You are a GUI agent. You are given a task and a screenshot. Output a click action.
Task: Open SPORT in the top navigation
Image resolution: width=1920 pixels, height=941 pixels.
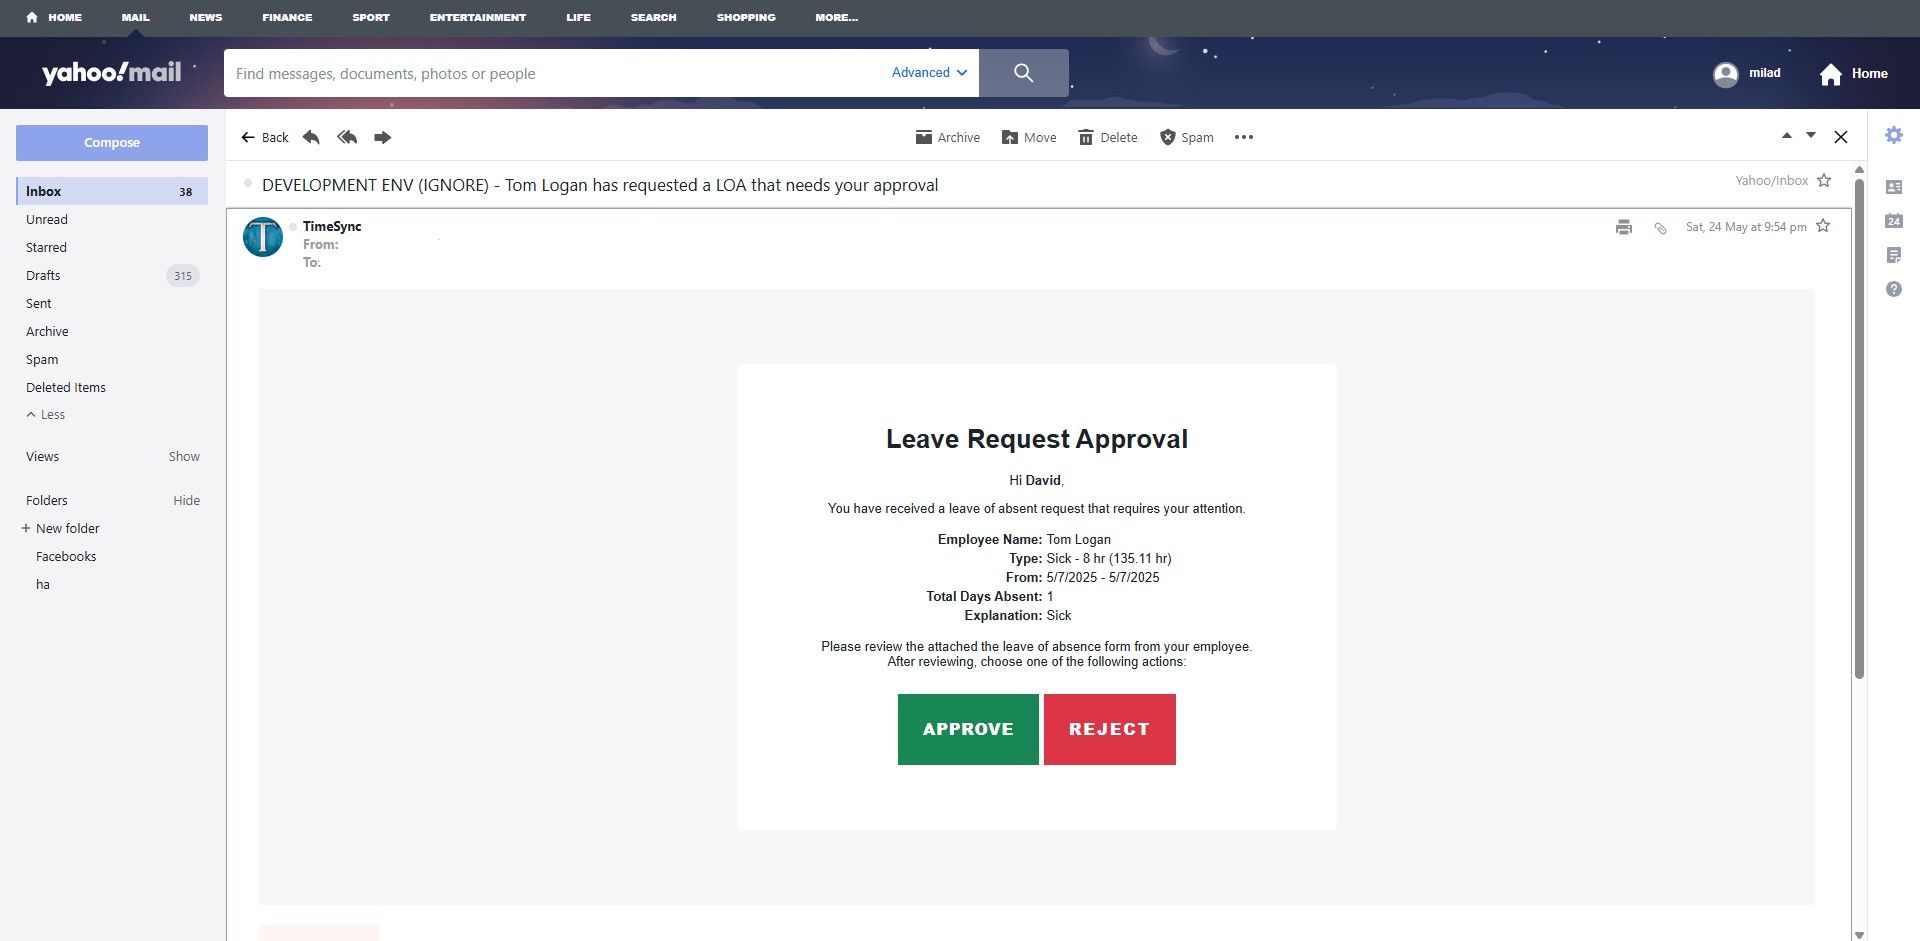[x=371, y=17]
